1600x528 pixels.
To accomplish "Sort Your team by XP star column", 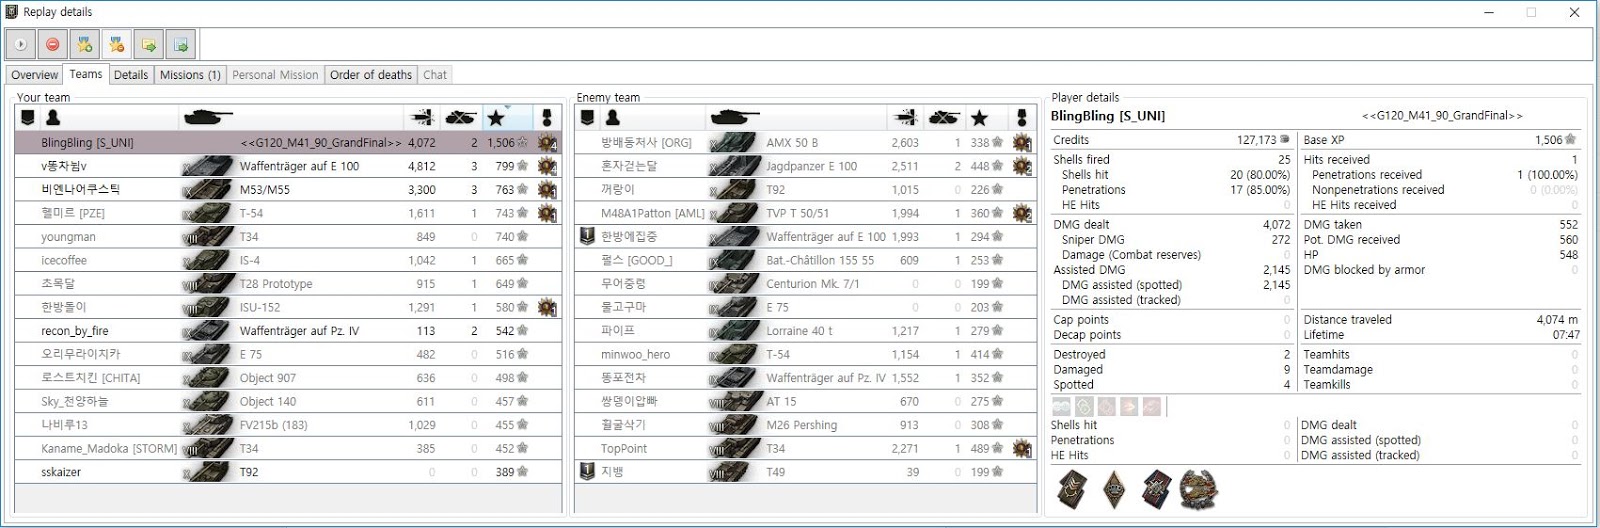I will tap(496, 118).
